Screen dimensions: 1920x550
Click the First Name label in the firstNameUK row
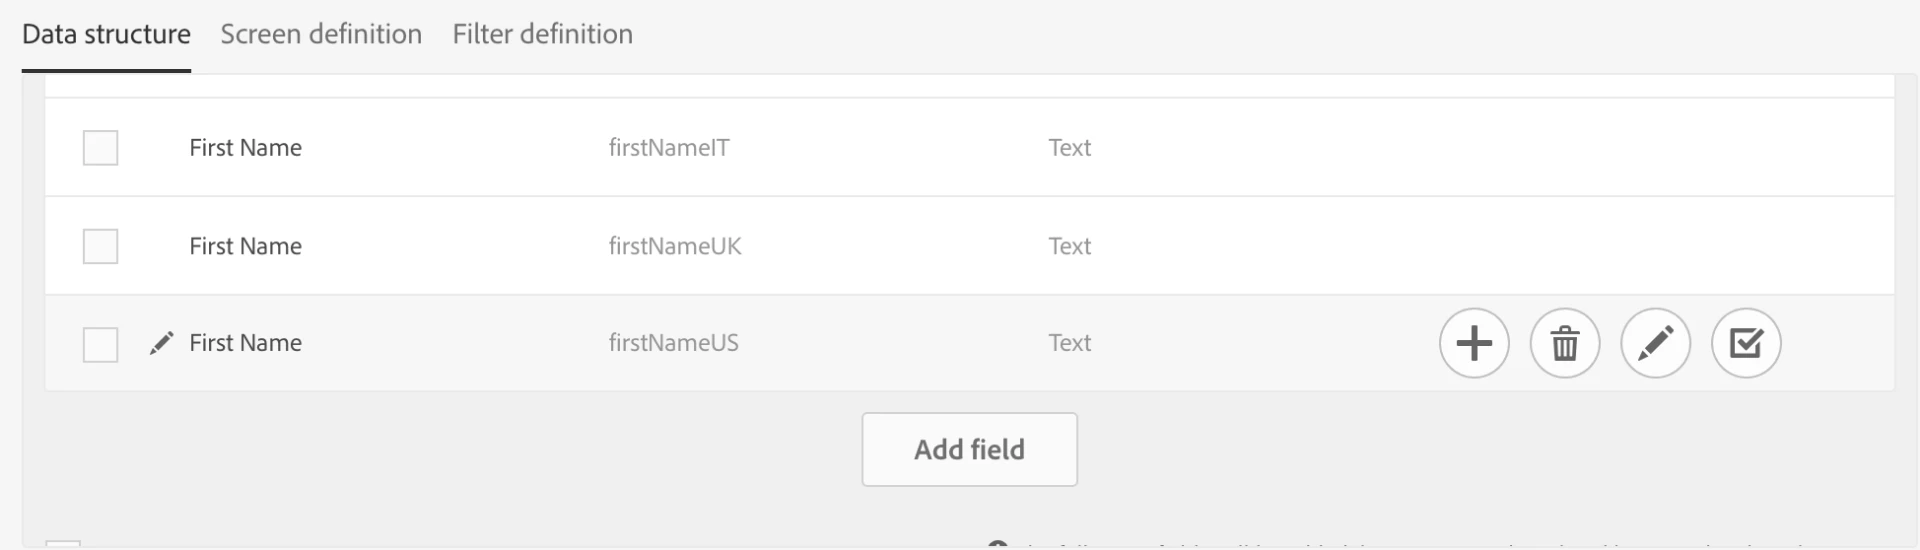tap(245, 246)
